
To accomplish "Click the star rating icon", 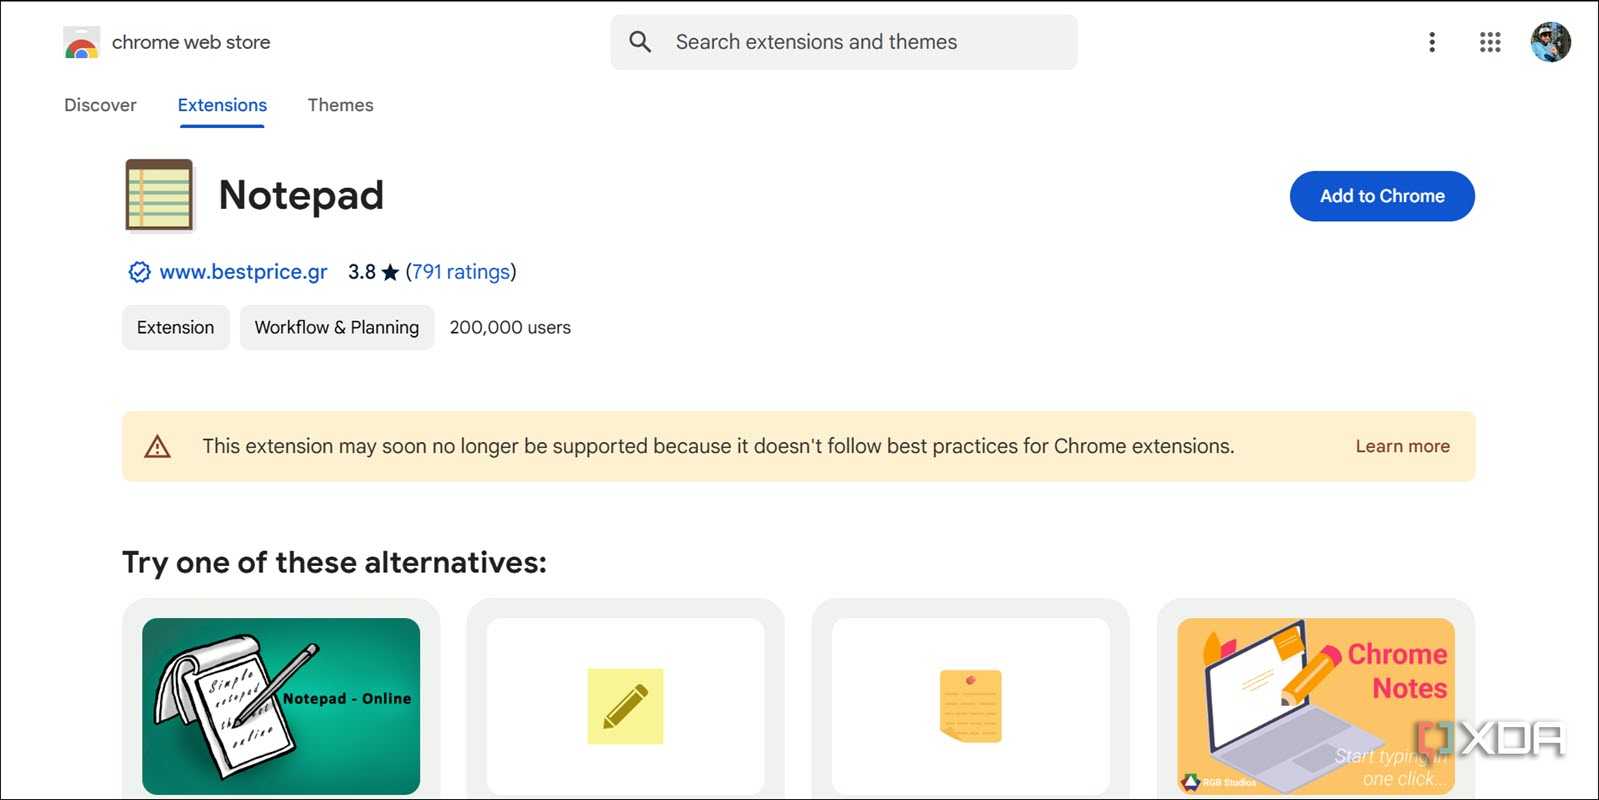I will [390, 272].
